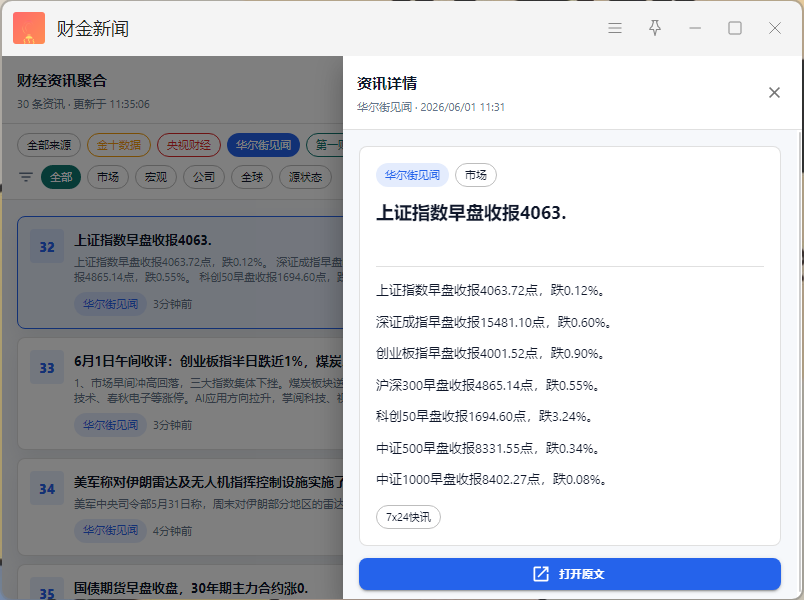Open news item 34 美军称对伊朗雷达
This screenshot has width=804, height=600.
[180, 507]
